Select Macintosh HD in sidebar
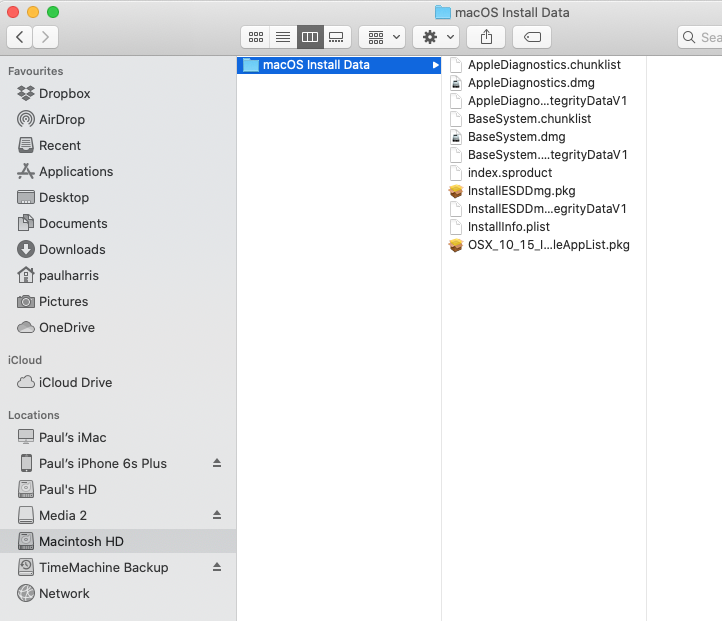The height and width of the screenshot is (621, 722). (118, 541)
